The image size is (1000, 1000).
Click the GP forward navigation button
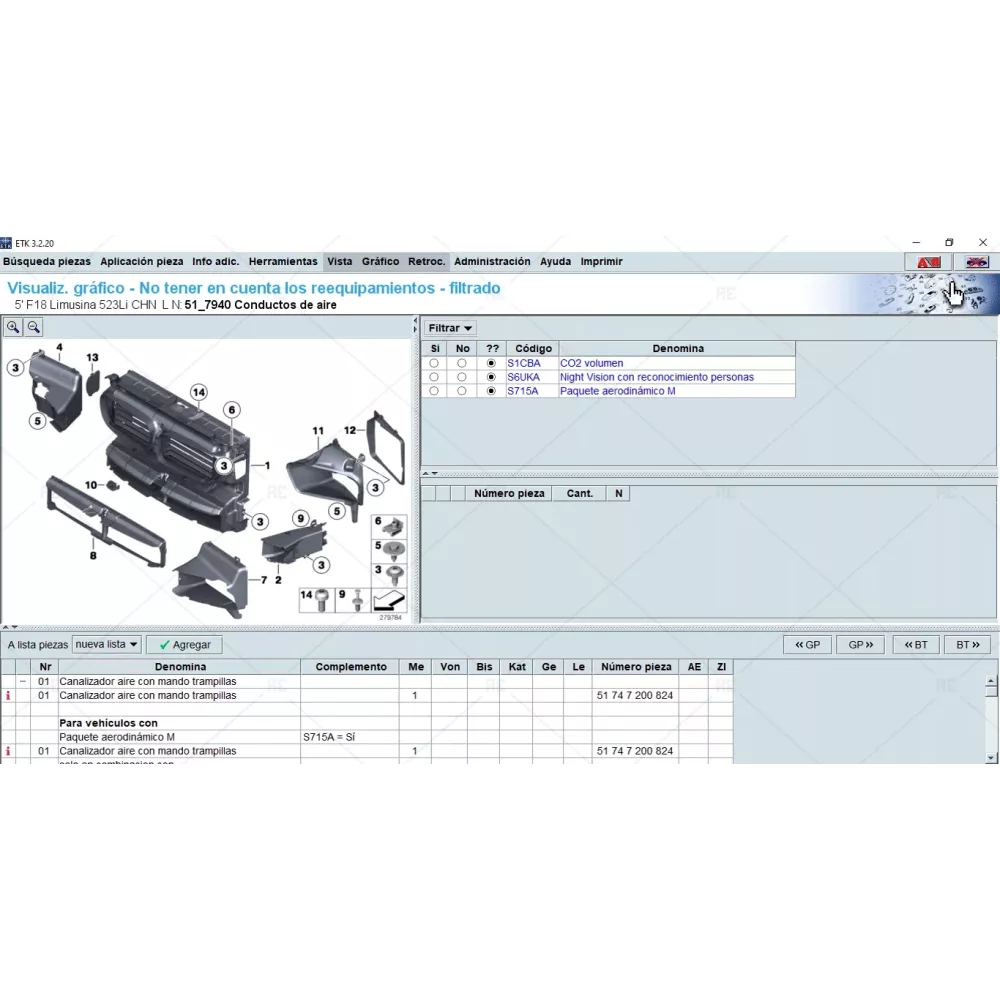[x=861, y=645]
